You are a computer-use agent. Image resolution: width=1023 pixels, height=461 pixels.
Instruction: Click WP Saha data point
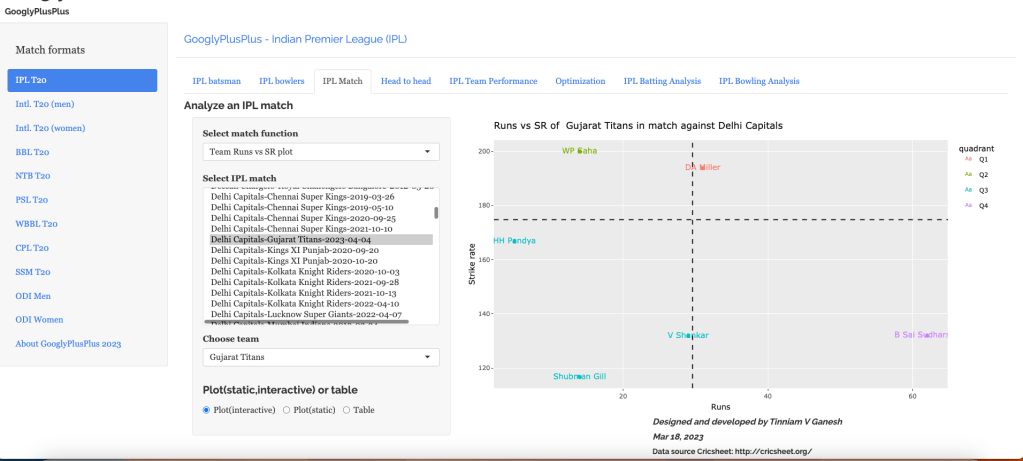[580, 151]
